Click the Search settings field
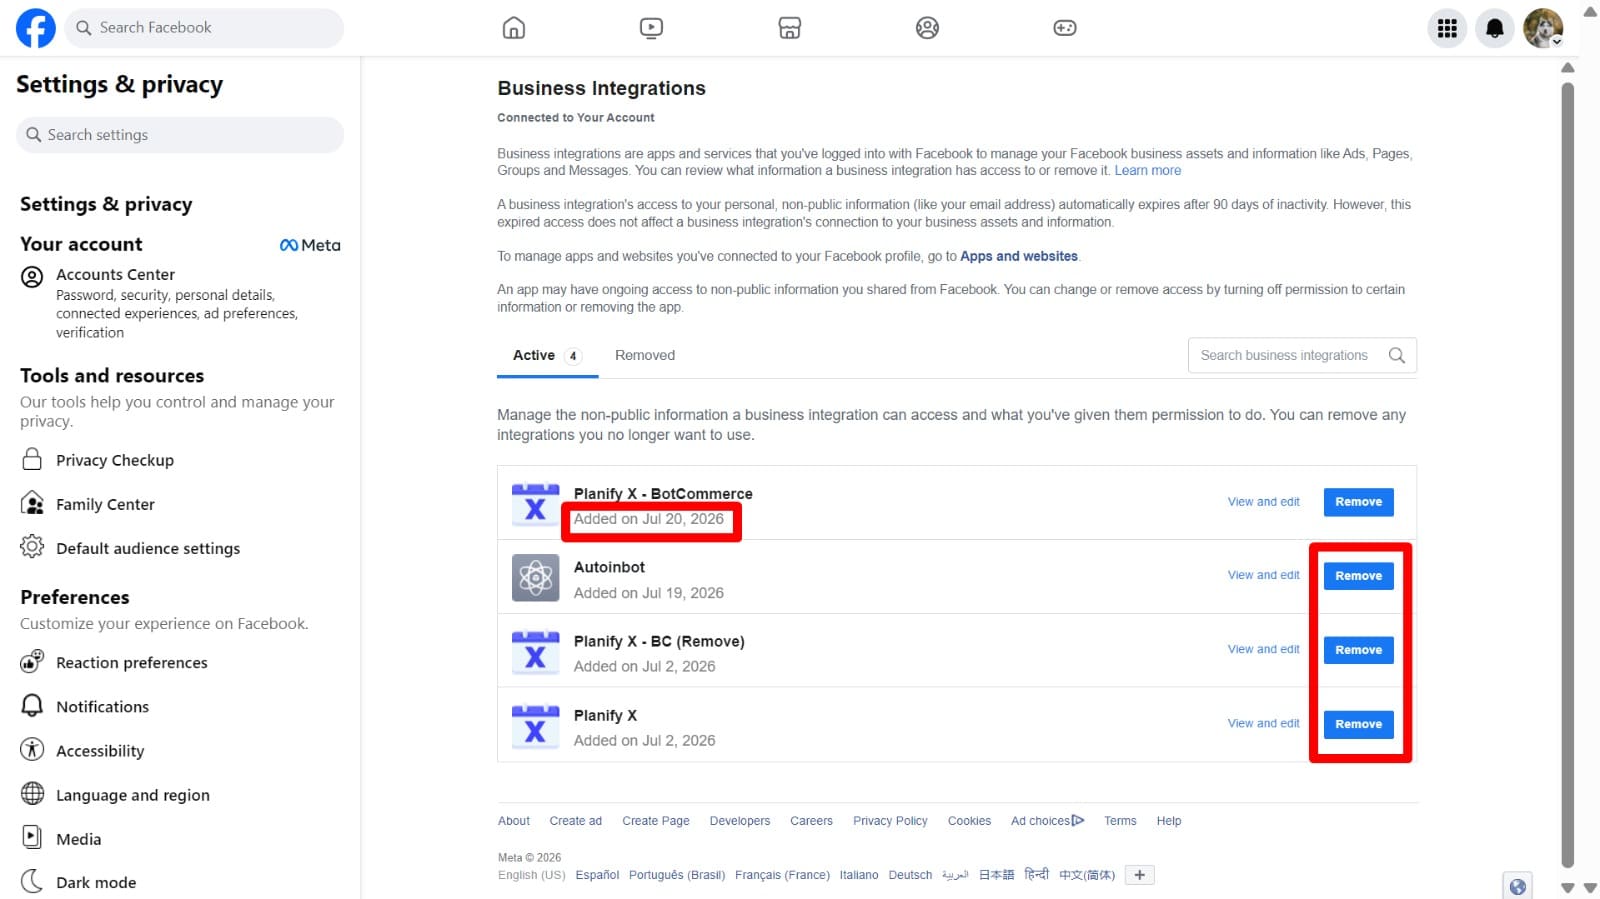 (x=180, y=135)
